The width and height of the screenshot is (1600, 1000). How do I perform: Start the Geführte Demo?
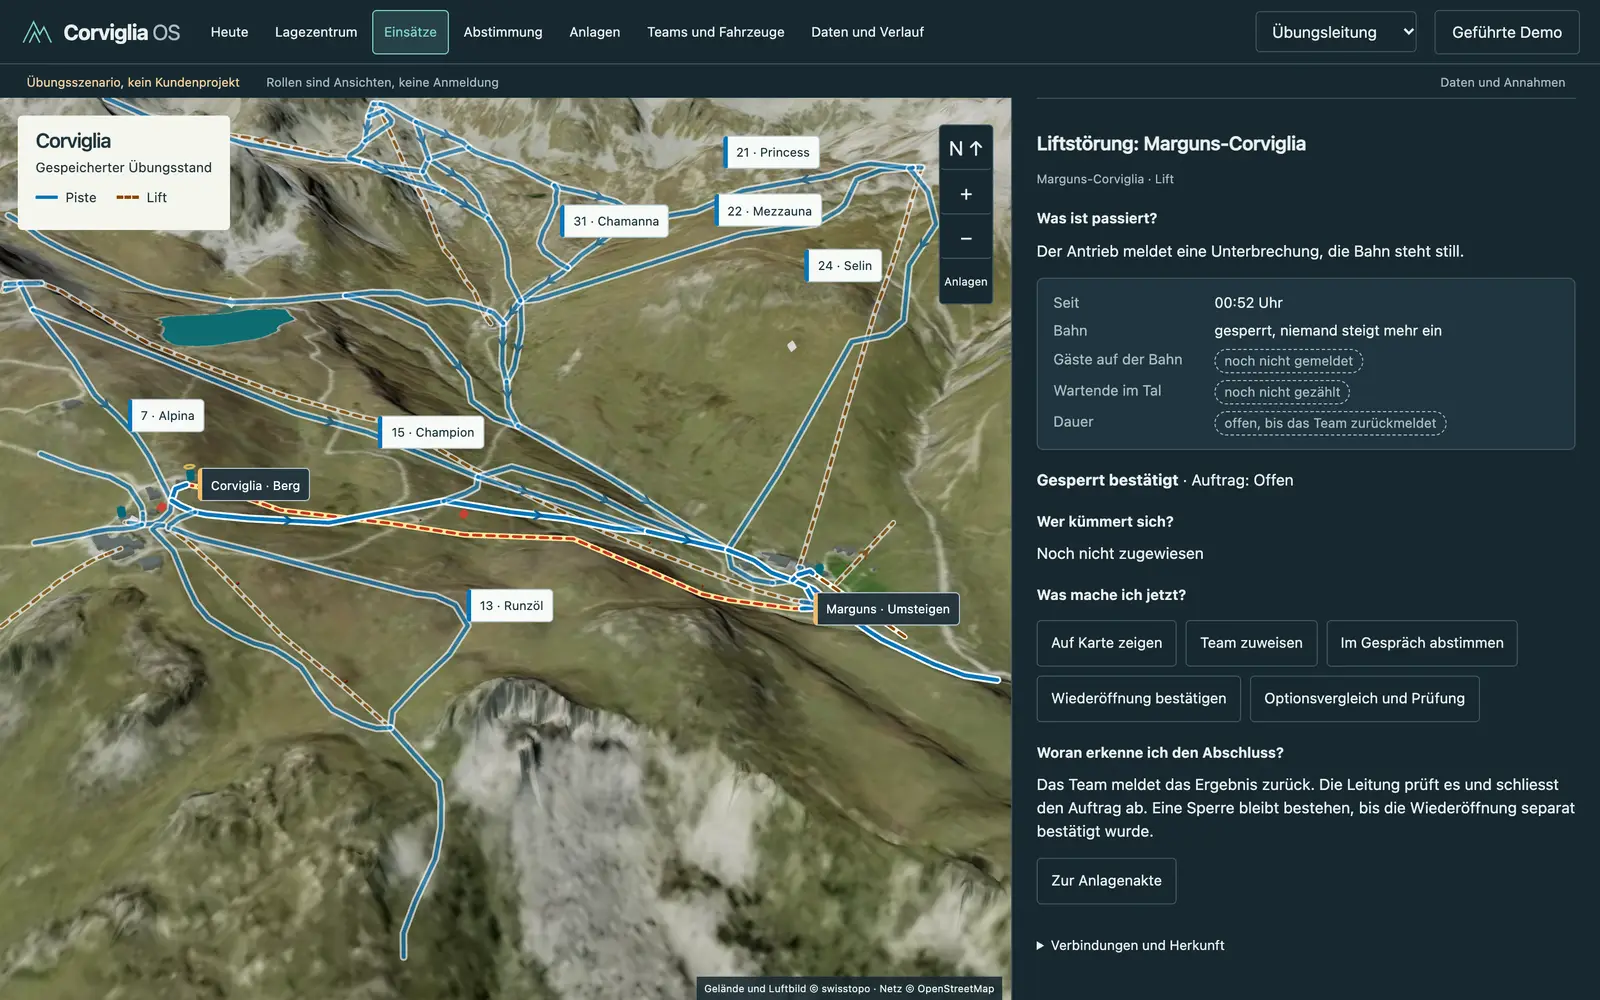pos(1507,32)
